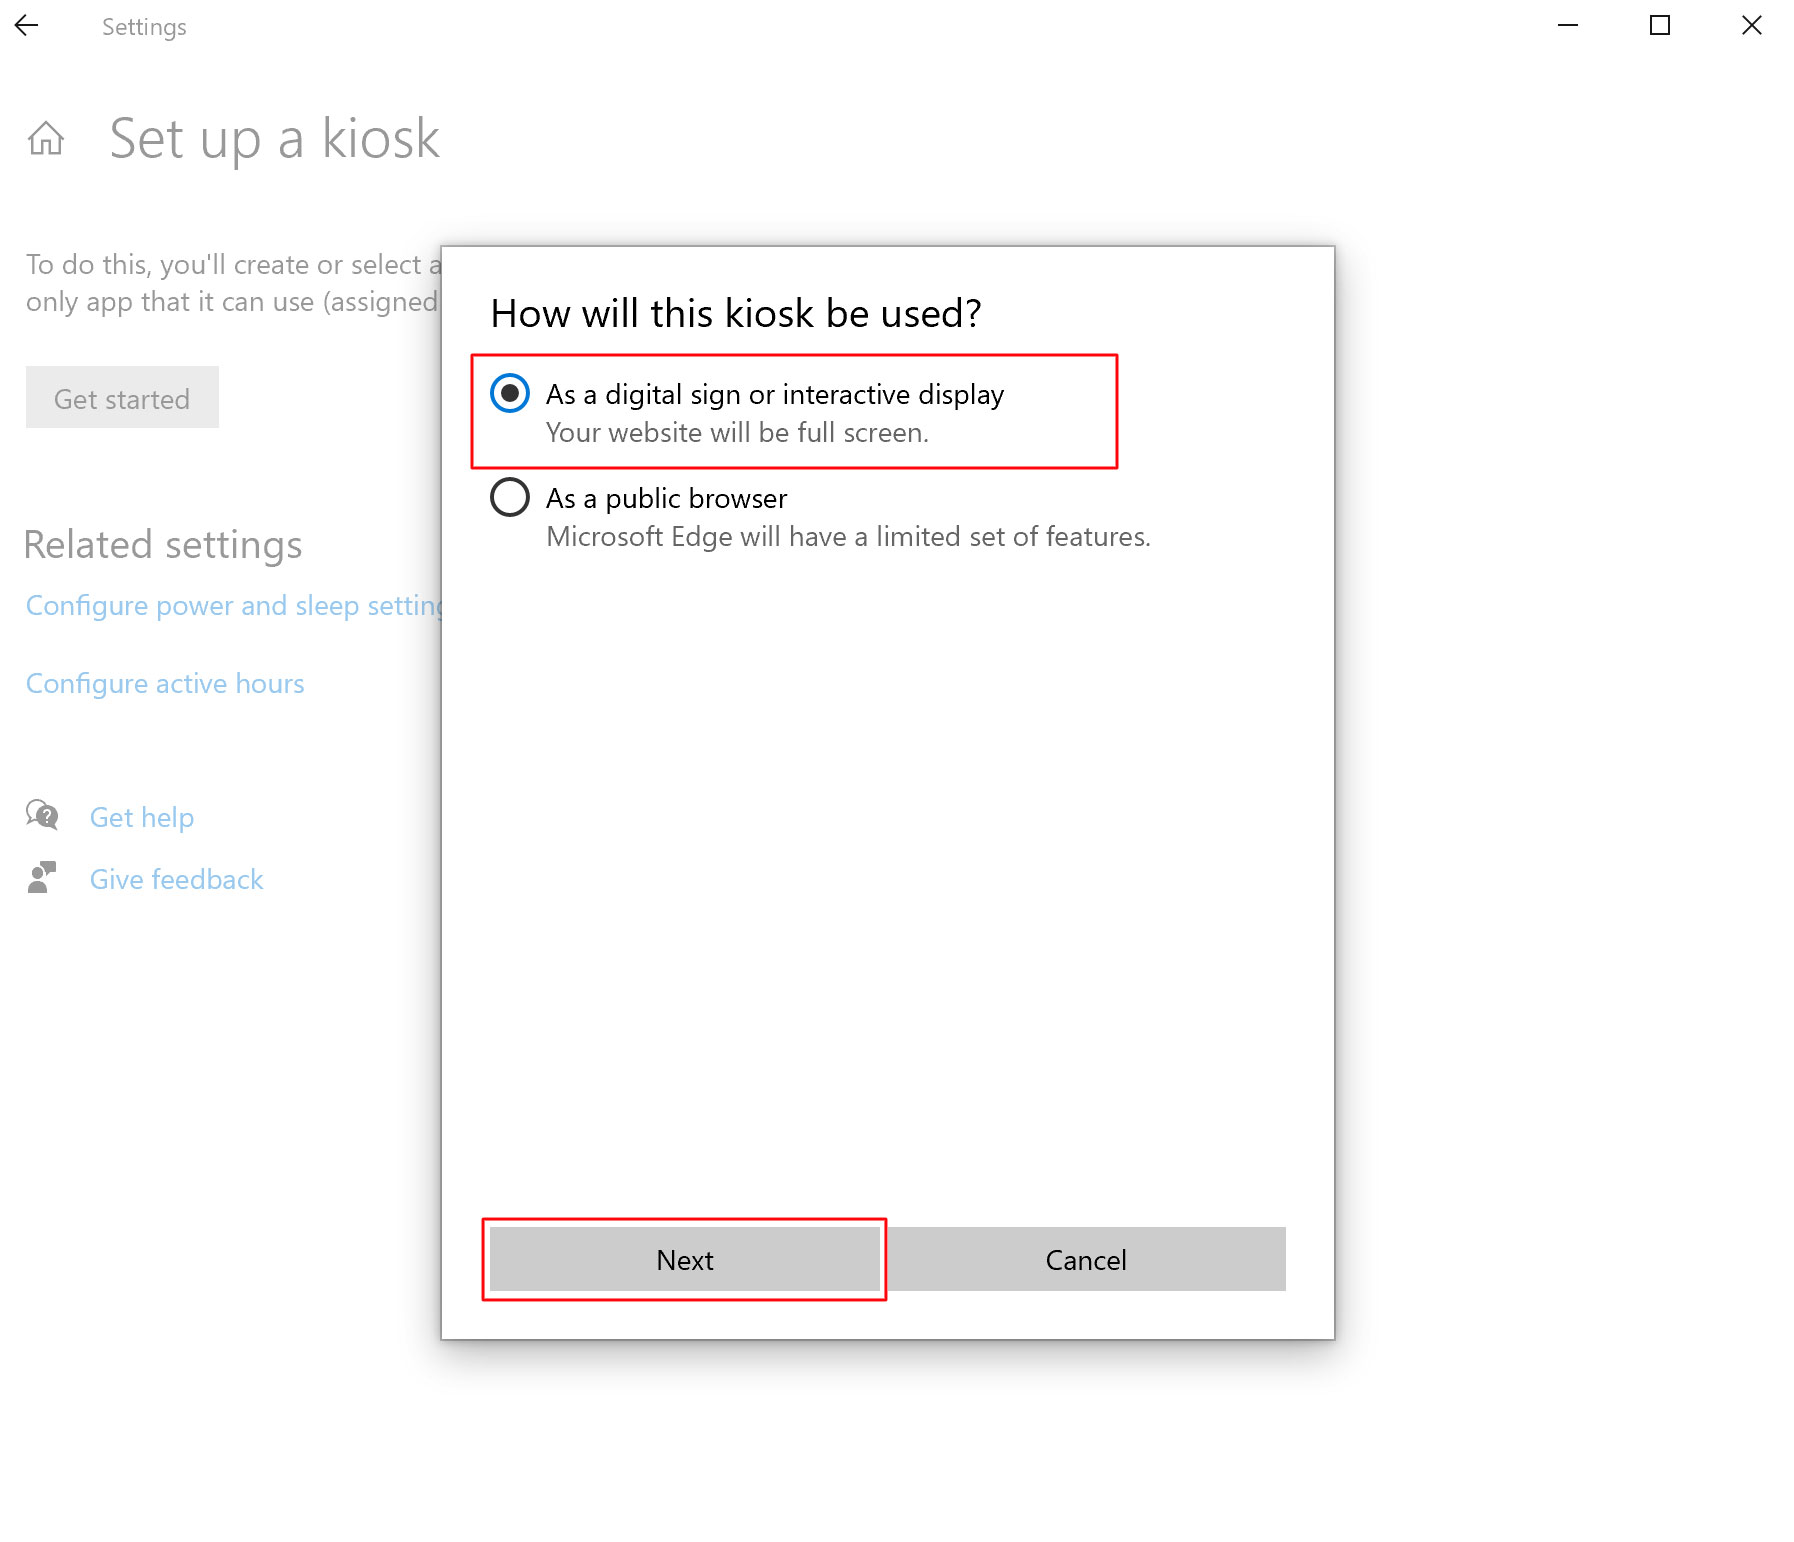Continue with the Next button
Image resolution: width=1794 pixels, height=1542 pixels.
click(685, 1260)
